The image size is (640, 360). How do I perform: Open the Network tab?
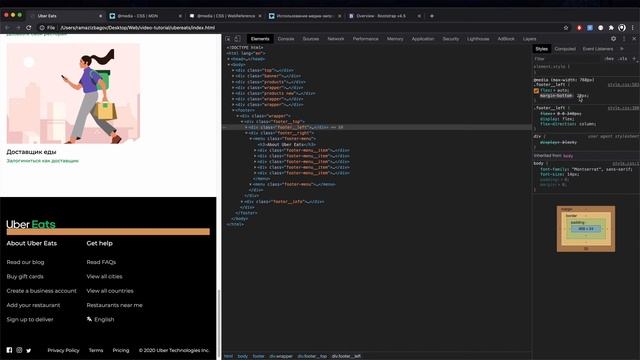tap(336, 39)
